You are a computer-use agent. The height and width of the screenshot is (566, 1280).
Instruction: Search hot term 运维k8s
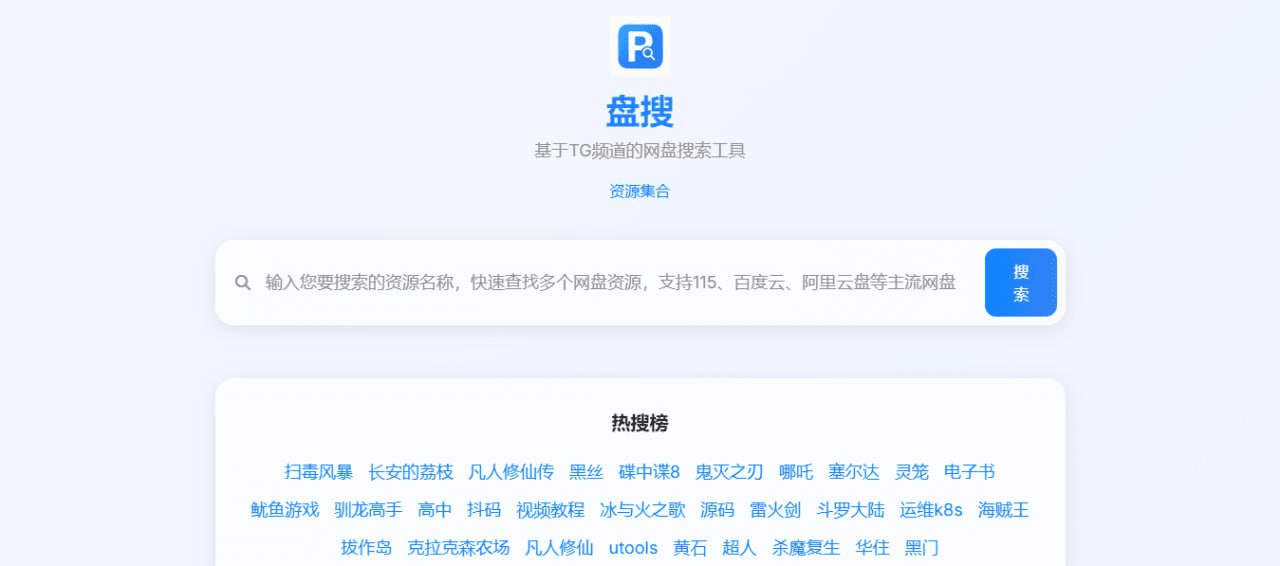(x=931, y=510)
